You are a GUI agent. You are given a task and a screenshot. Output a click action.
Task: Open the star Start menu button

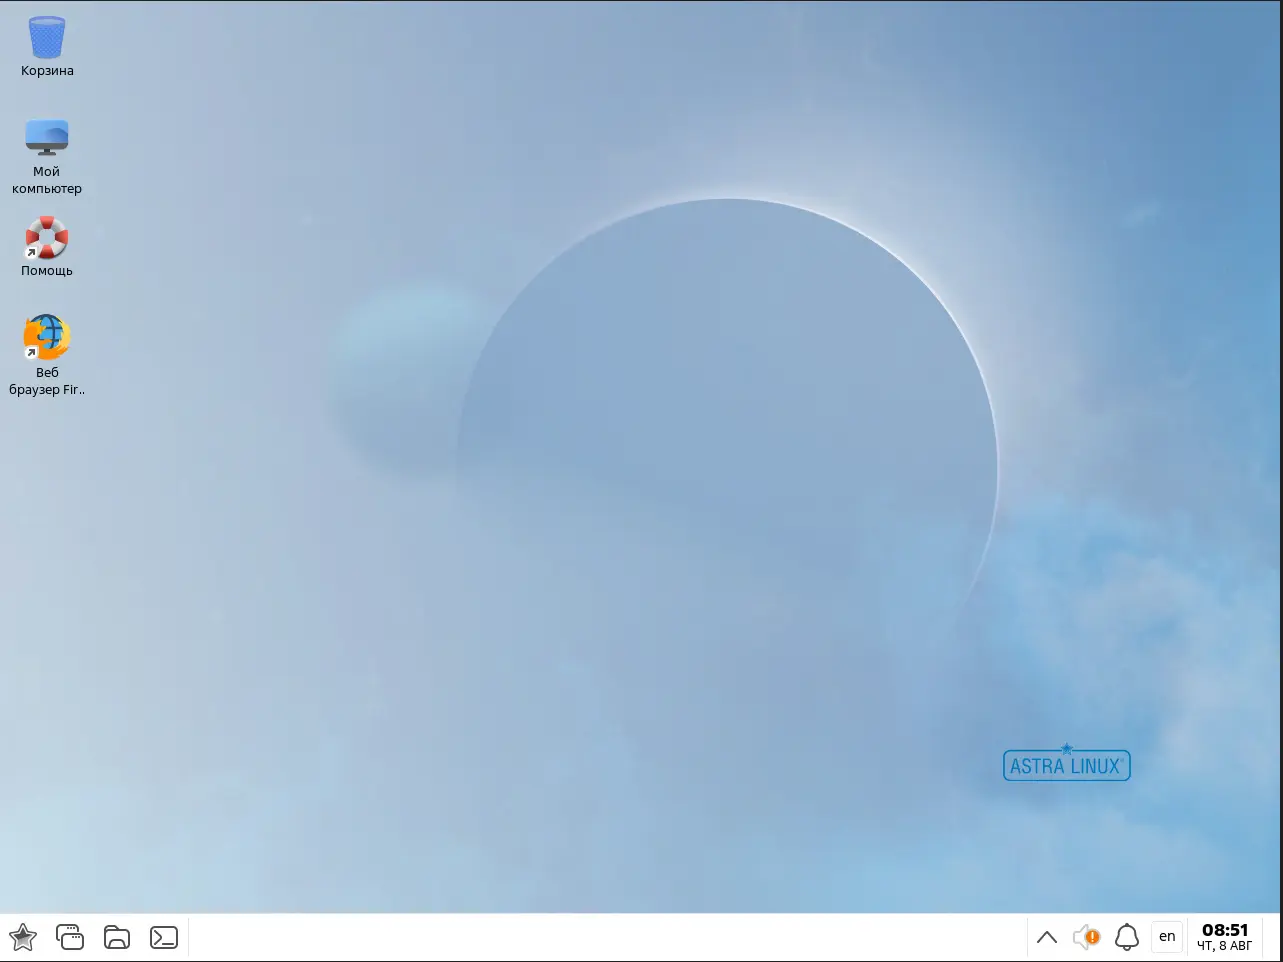(23, 938)
